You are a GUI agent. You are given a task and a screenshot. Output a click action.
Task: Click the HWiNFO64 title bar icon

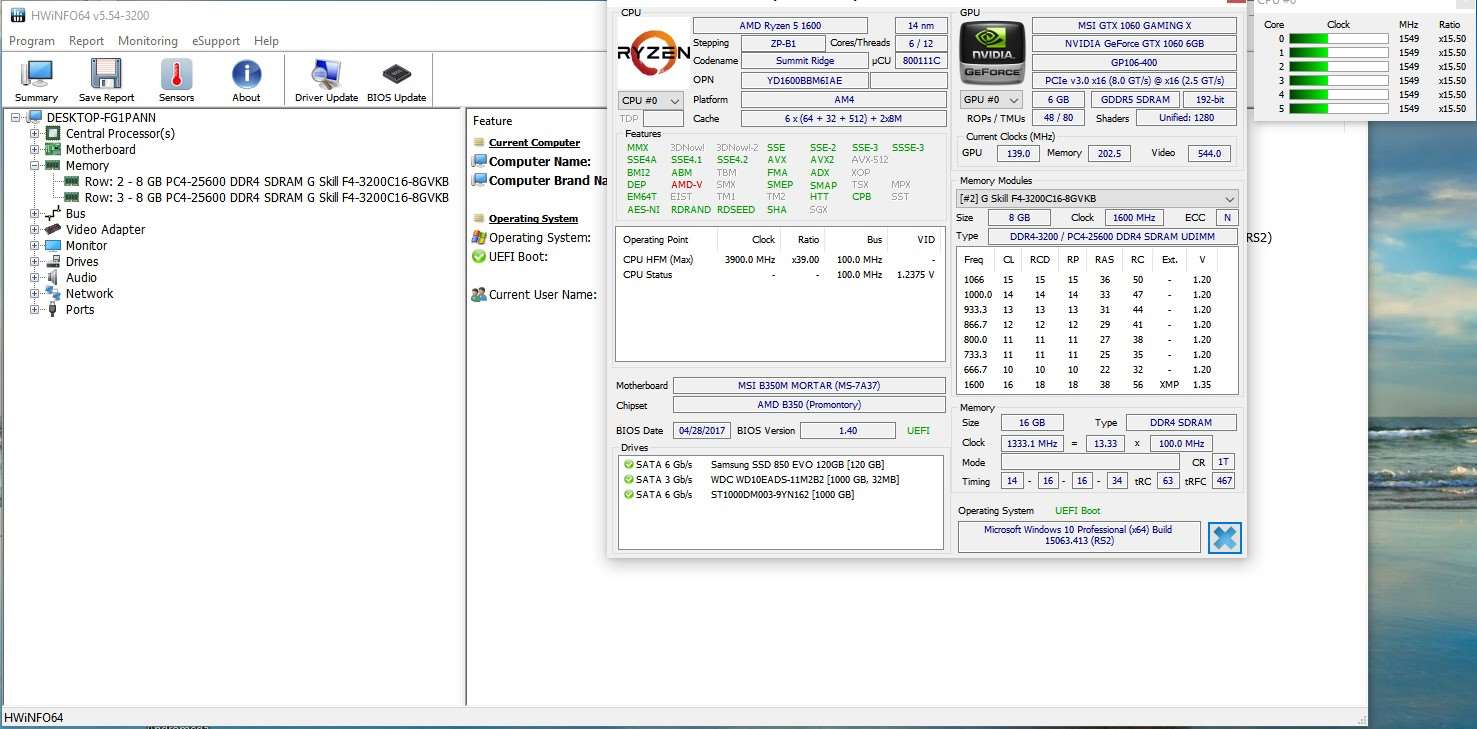[x=17, y=16]
